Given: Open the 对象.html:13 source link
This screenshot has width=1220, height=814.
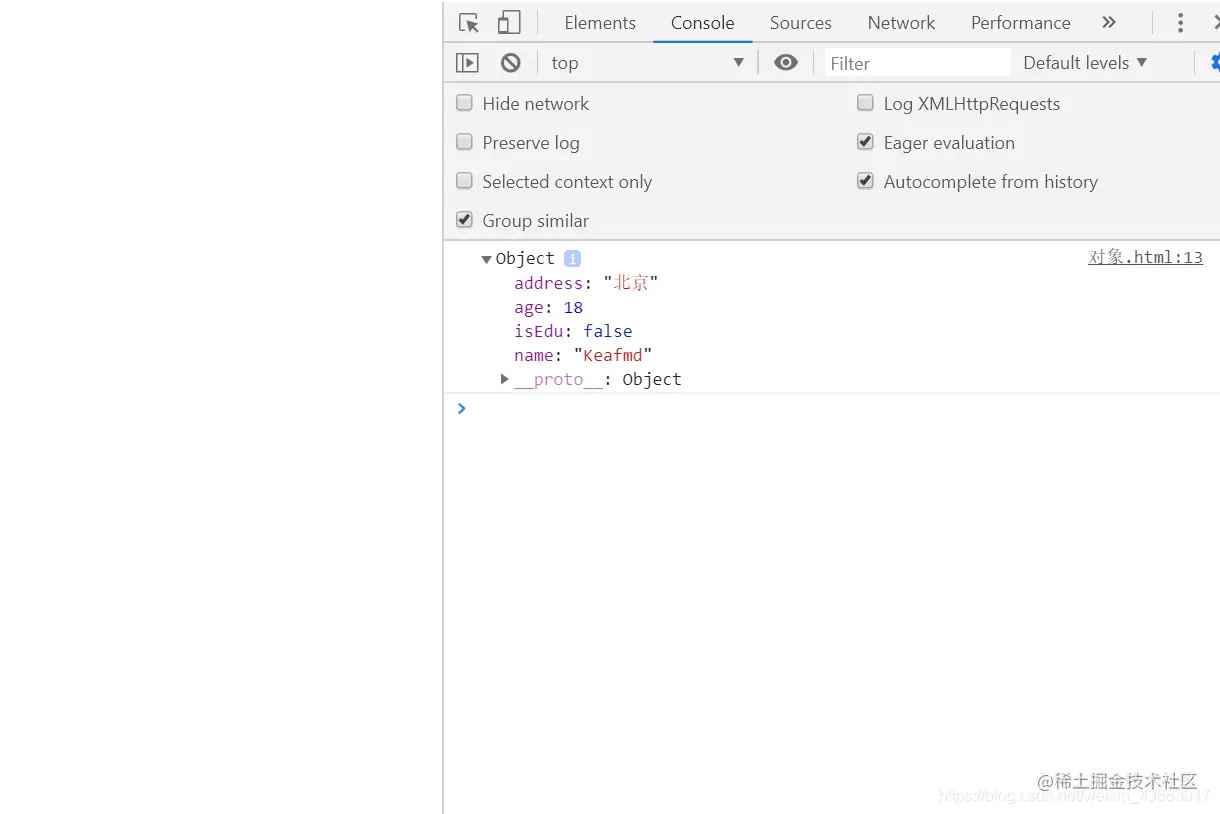Looking at the screenshot, I should pyautogui.click(x=1145, y=257).
